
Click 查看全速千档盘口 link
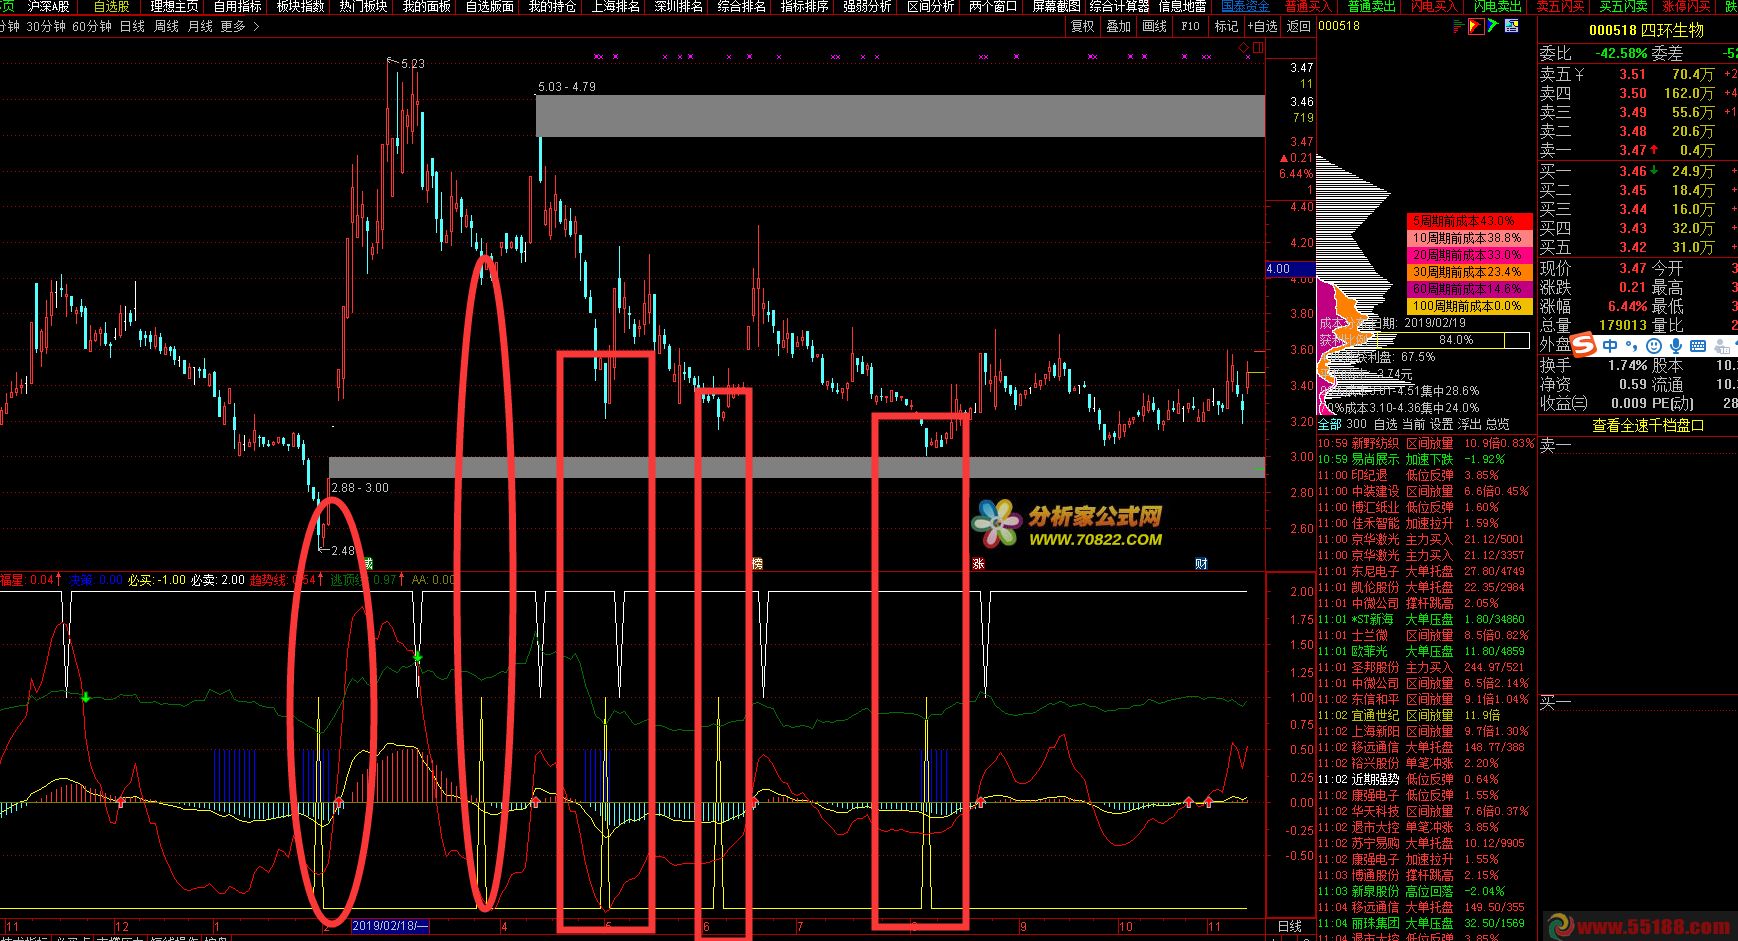[1648, 425]
